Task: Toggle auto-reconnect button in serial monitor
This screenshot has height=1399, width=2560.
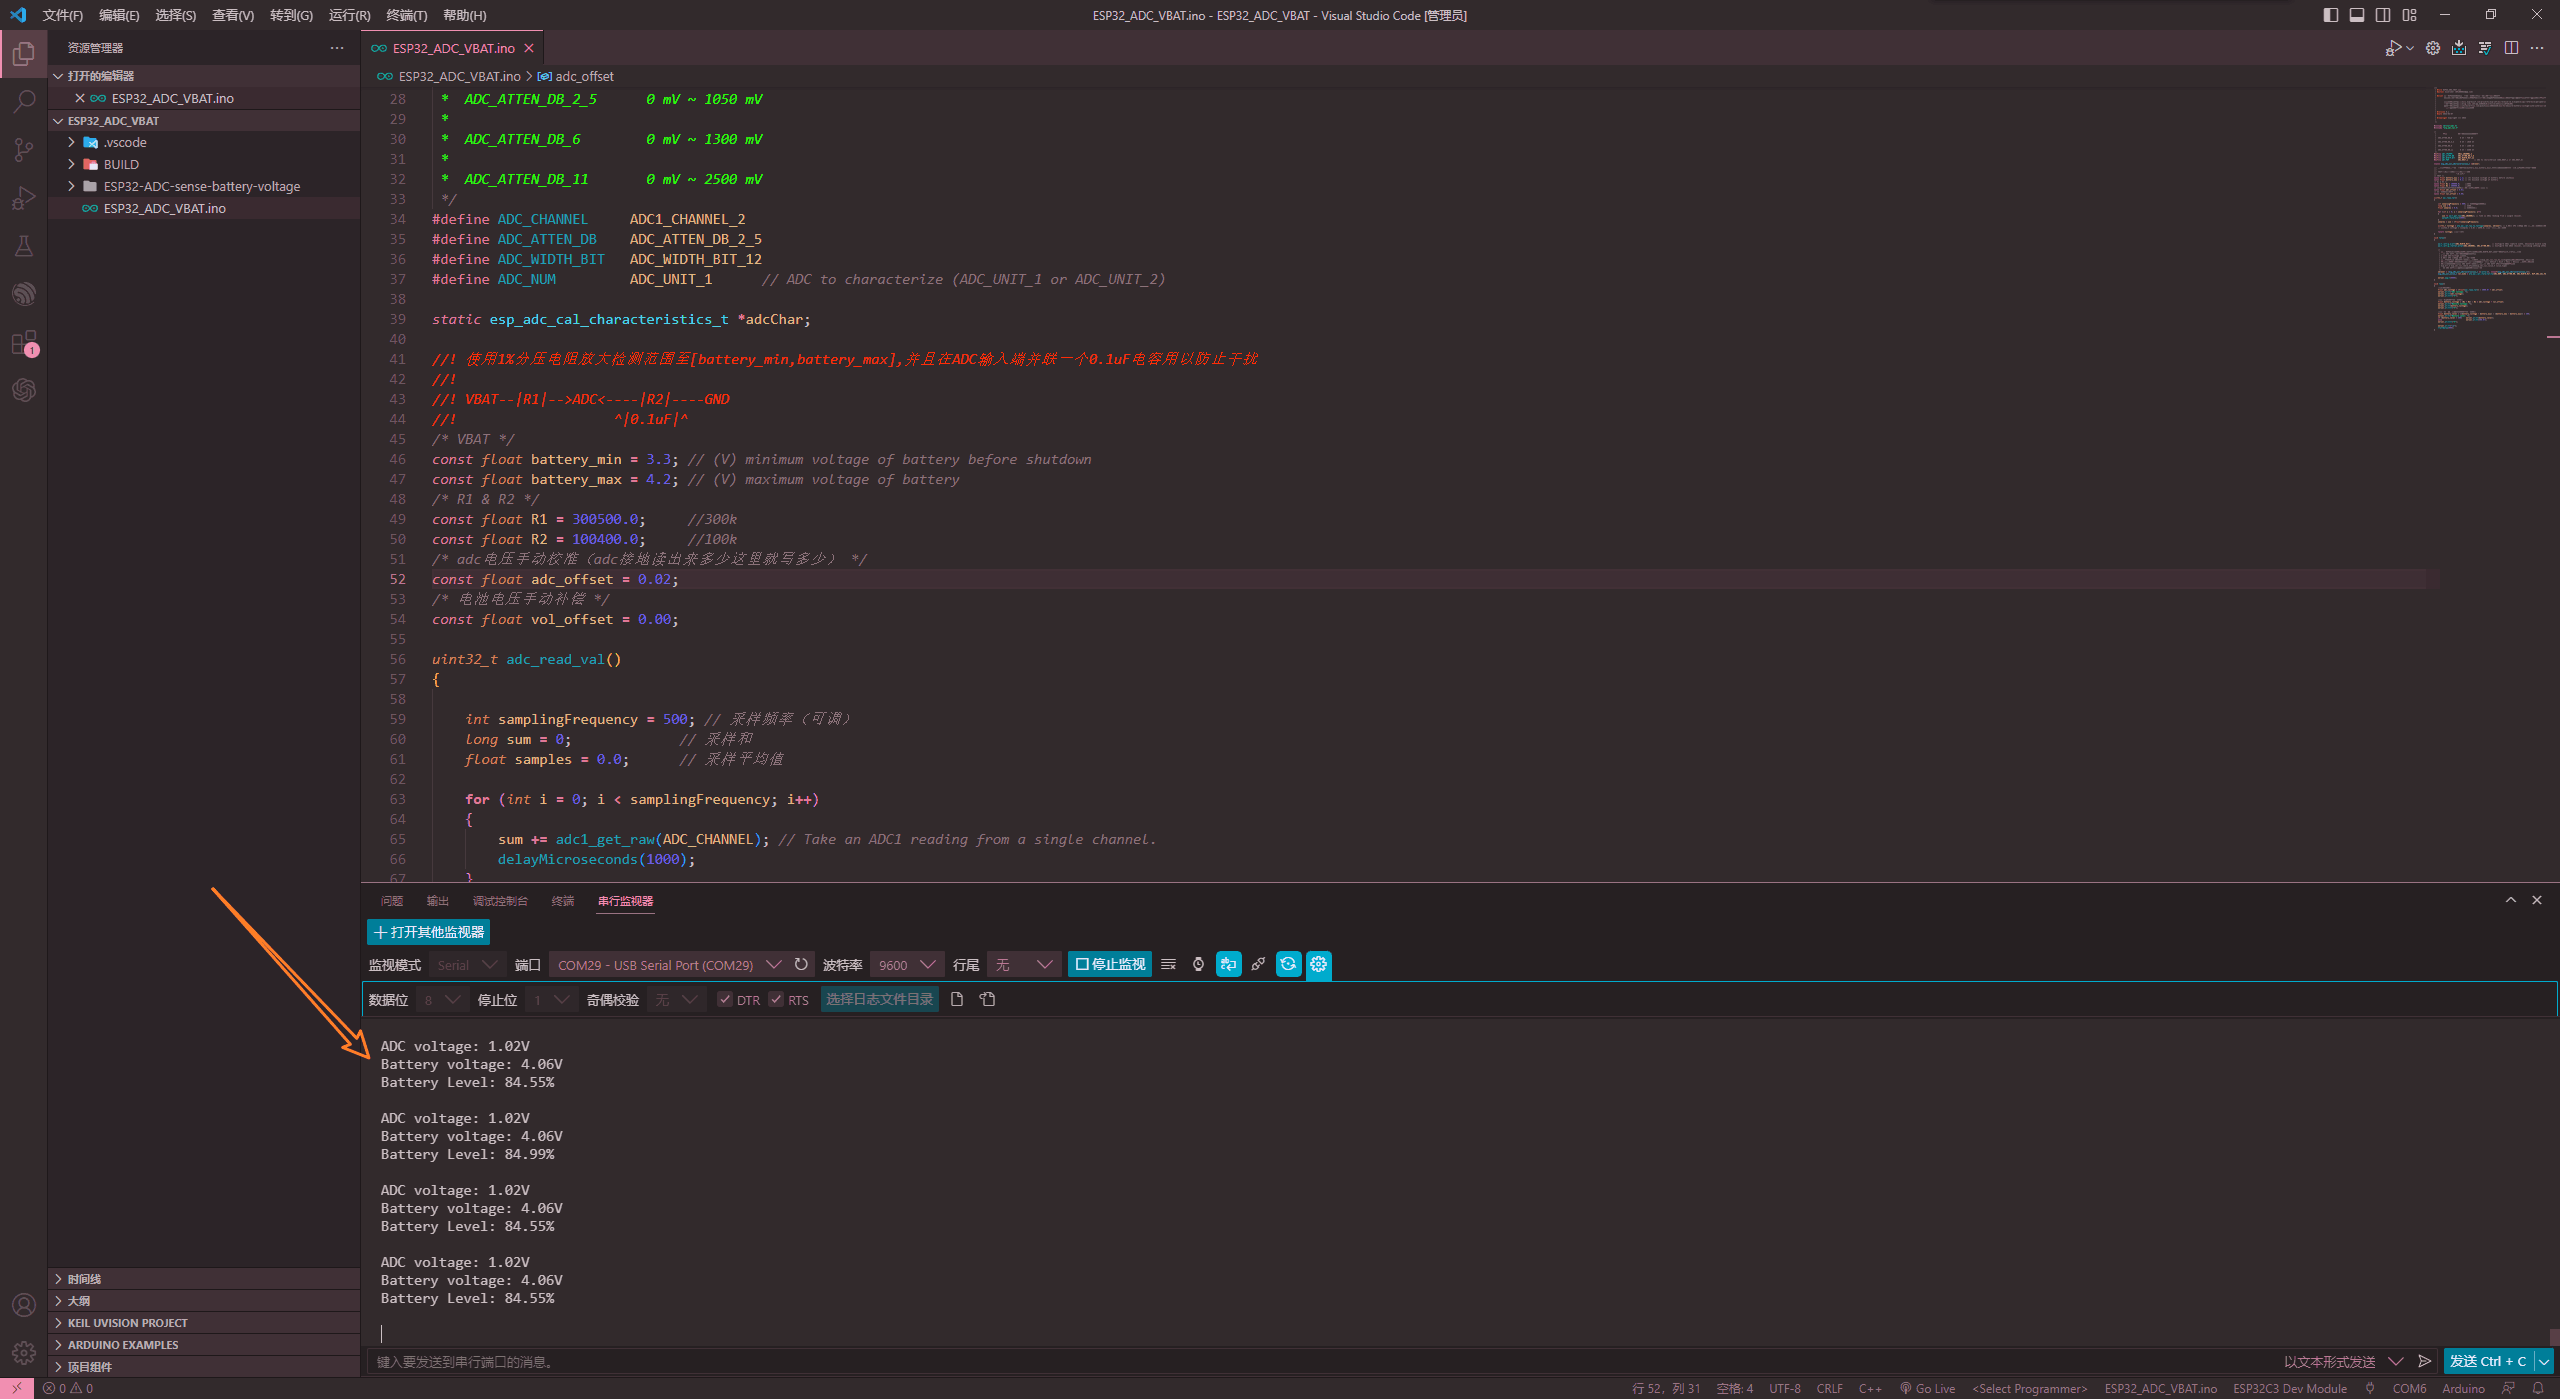Action: click(1288, 964)
